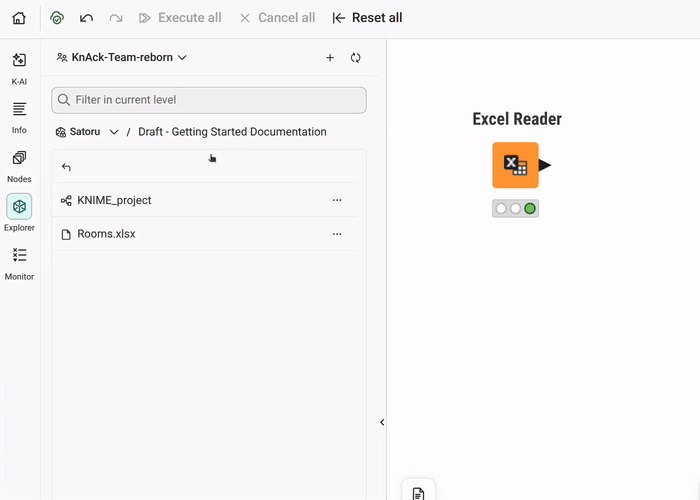
Task: Click the save-to-cloud checkmark icon
Action: (57, 18)
